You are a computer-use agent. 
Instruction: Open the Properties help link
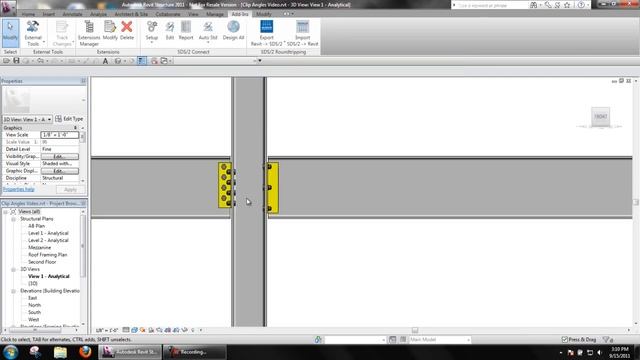click(x=19, y=189)
